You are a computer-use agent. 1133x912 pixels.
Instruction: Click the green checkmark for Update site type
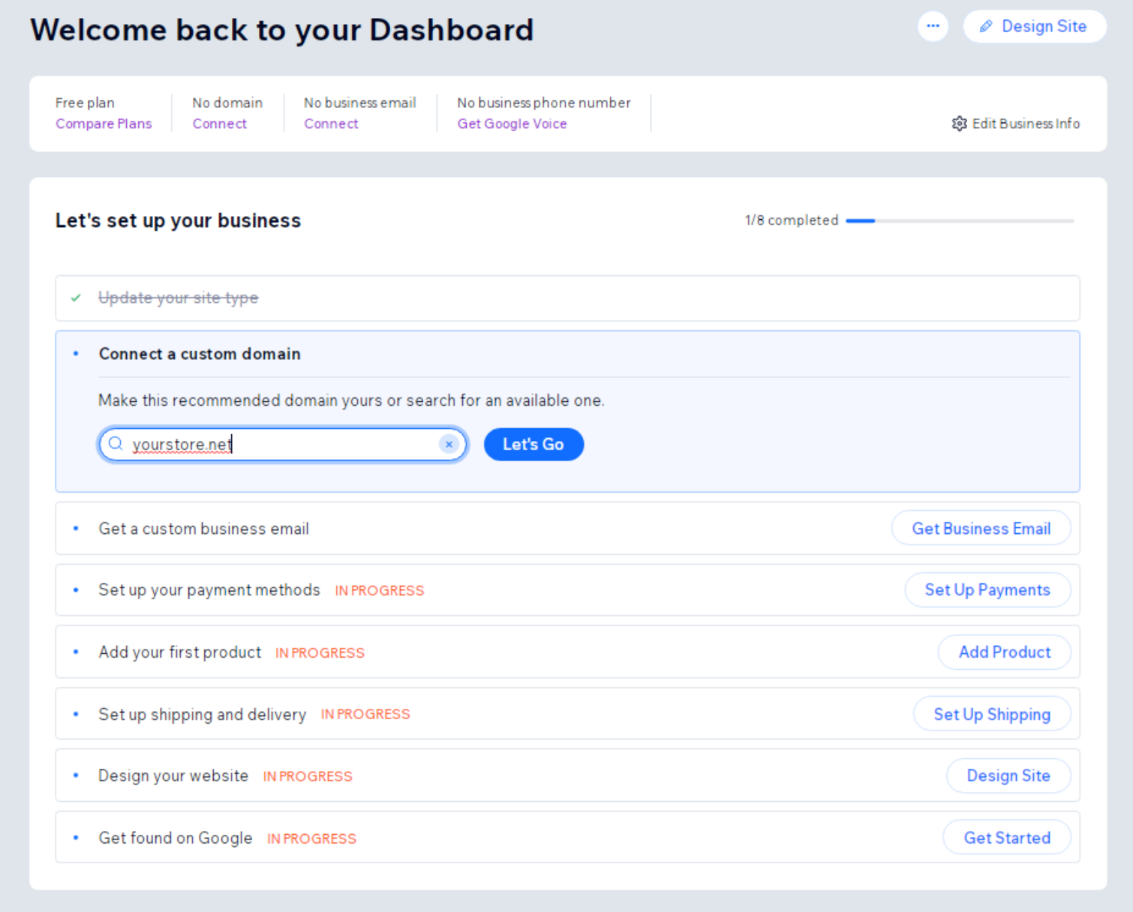pyautogui.click(x=76, y=298)
